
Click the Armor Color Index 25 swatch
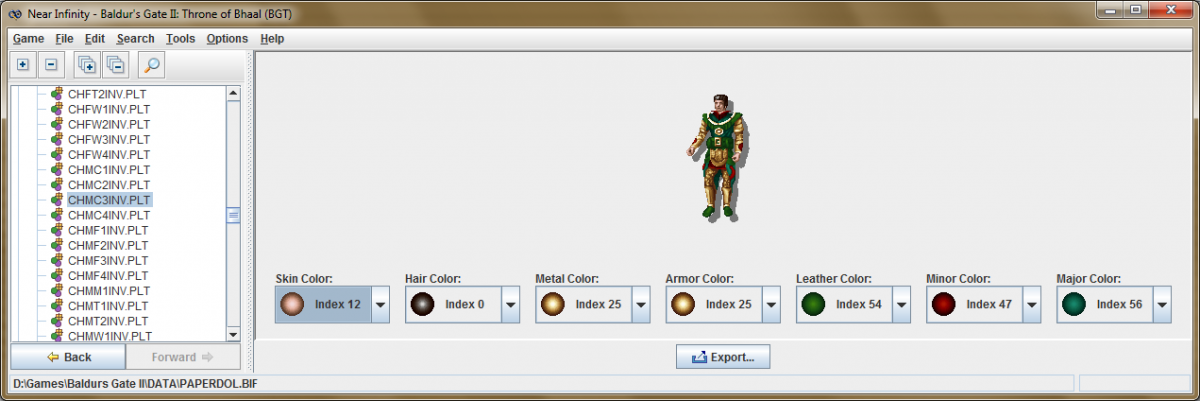(682, 304)
